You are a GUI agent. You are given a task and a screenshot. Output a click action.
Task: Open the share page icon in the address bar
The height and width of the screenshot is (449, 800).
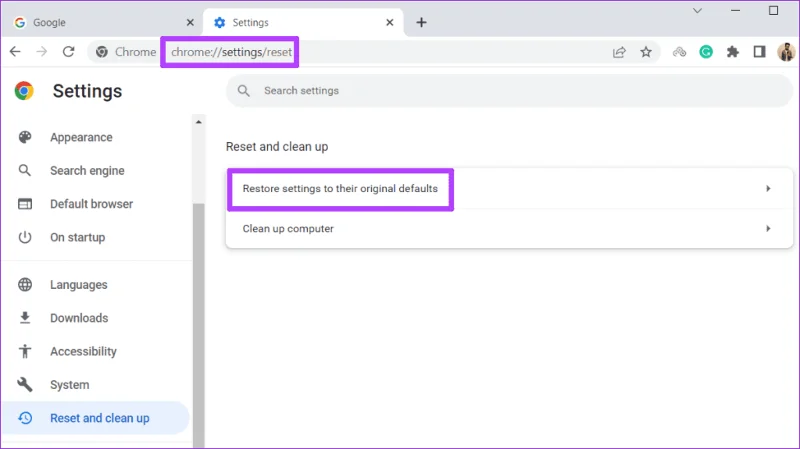pos(619,52)
